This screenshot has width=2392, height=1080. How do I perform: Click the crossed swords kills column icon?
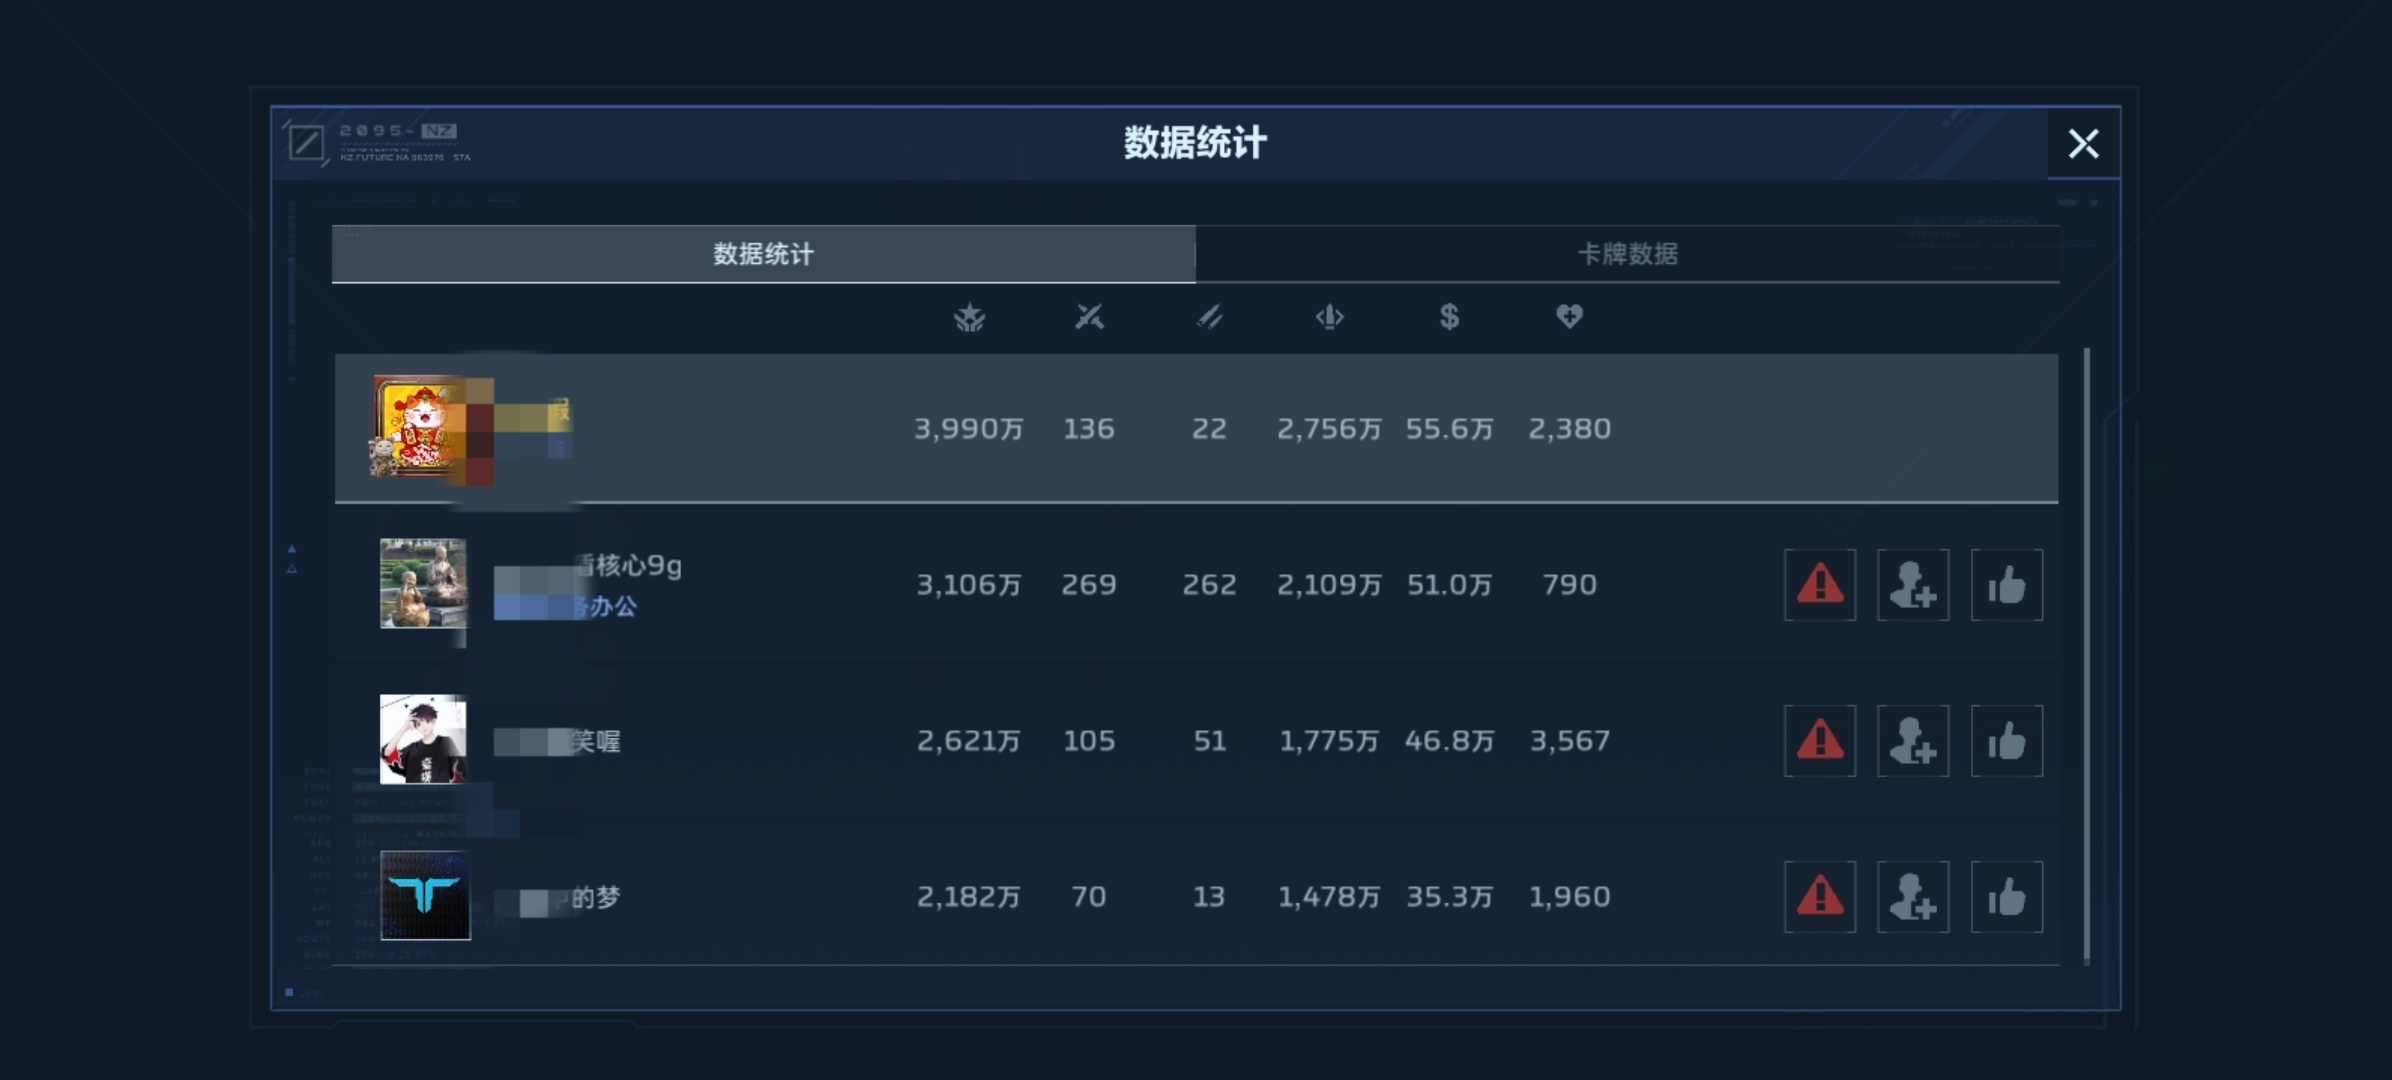(1089, 317)
